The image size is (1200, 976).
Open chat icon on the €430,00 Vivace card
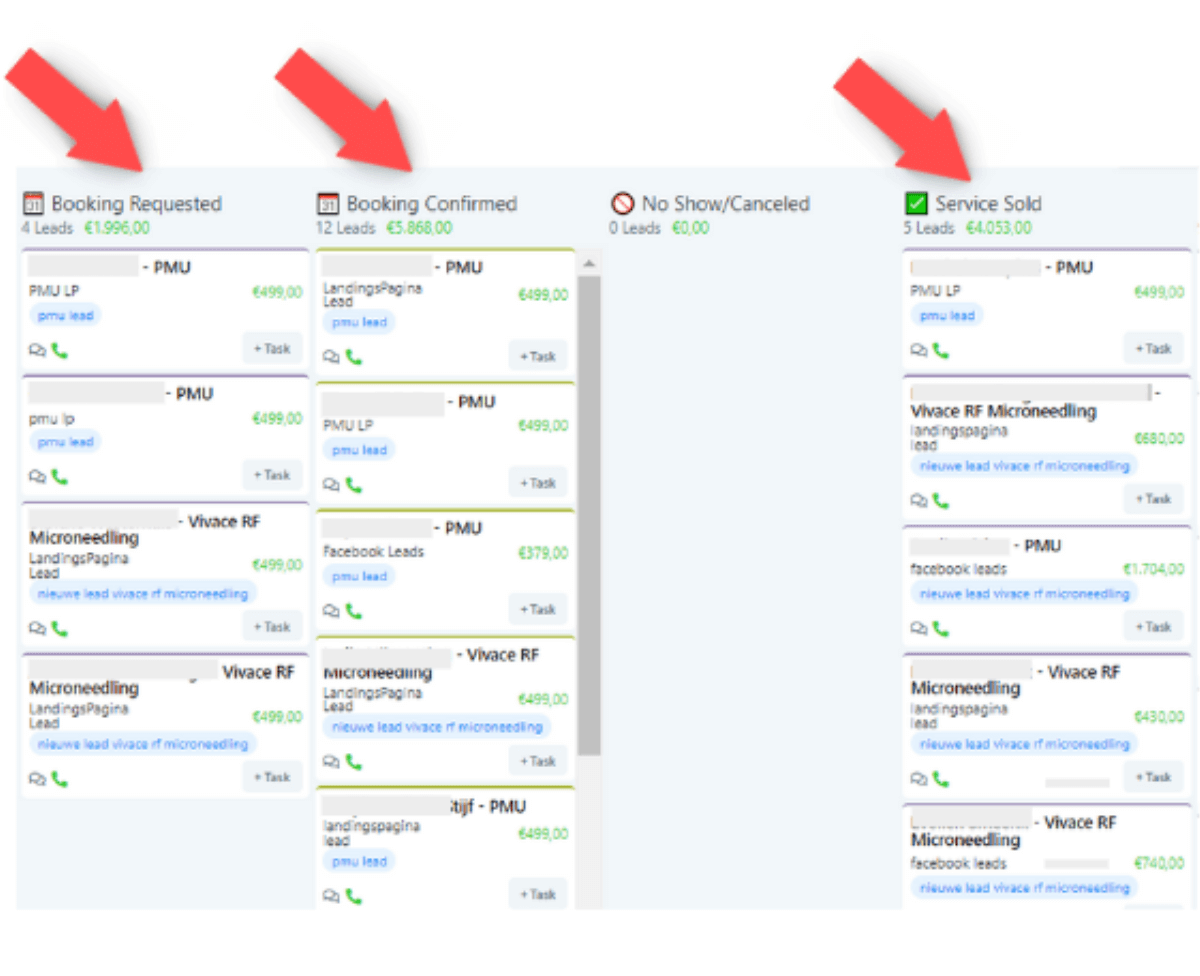click(x=919, y=779)
